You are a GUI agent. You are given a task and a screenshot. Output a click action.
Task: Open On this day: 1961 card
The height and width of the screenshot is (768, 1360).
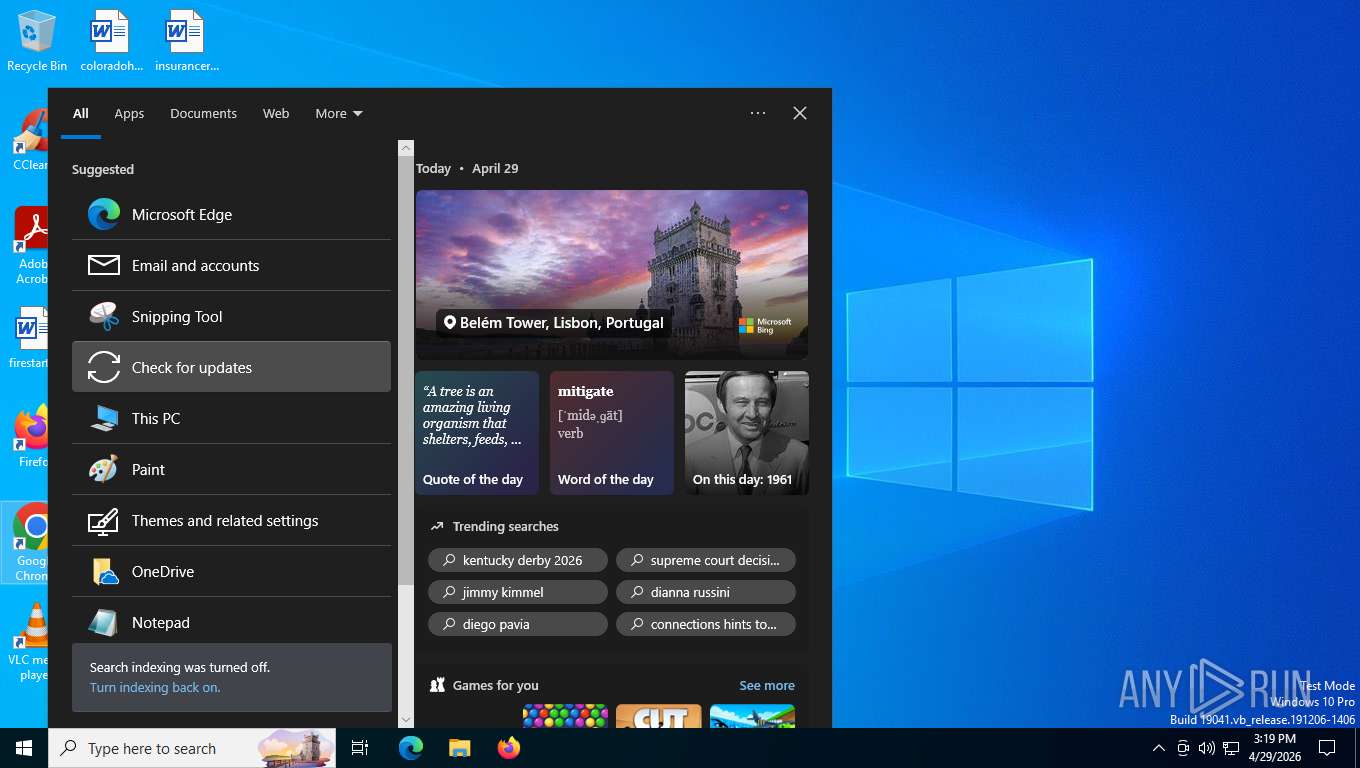[x=747, y=433]
